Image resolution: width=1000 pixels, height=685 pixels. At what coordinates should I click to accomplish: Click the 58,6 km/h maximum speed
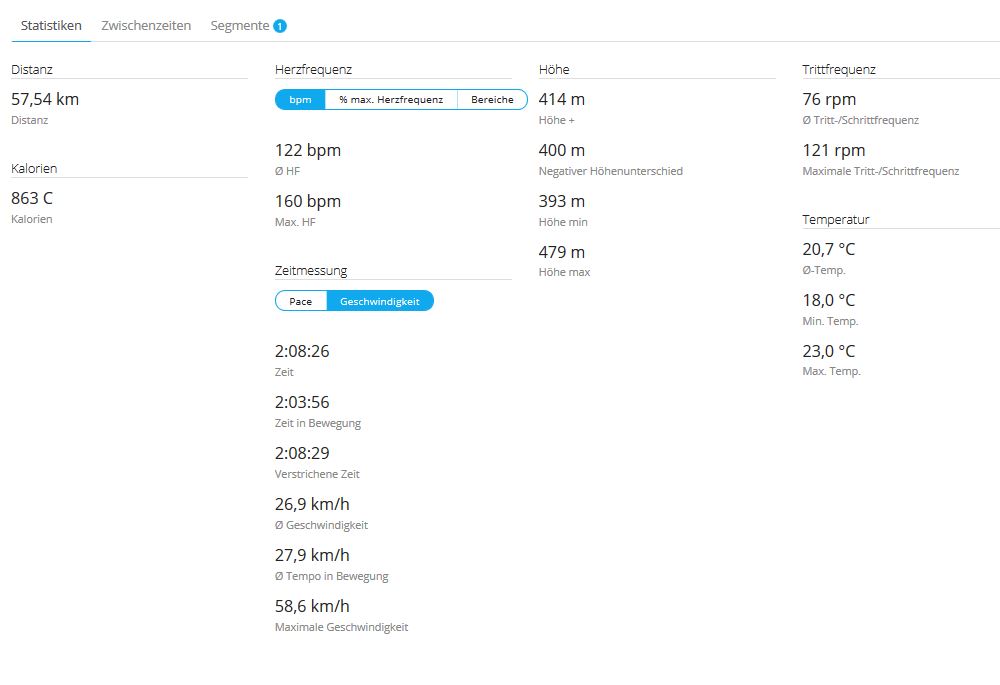coord(312,607)
